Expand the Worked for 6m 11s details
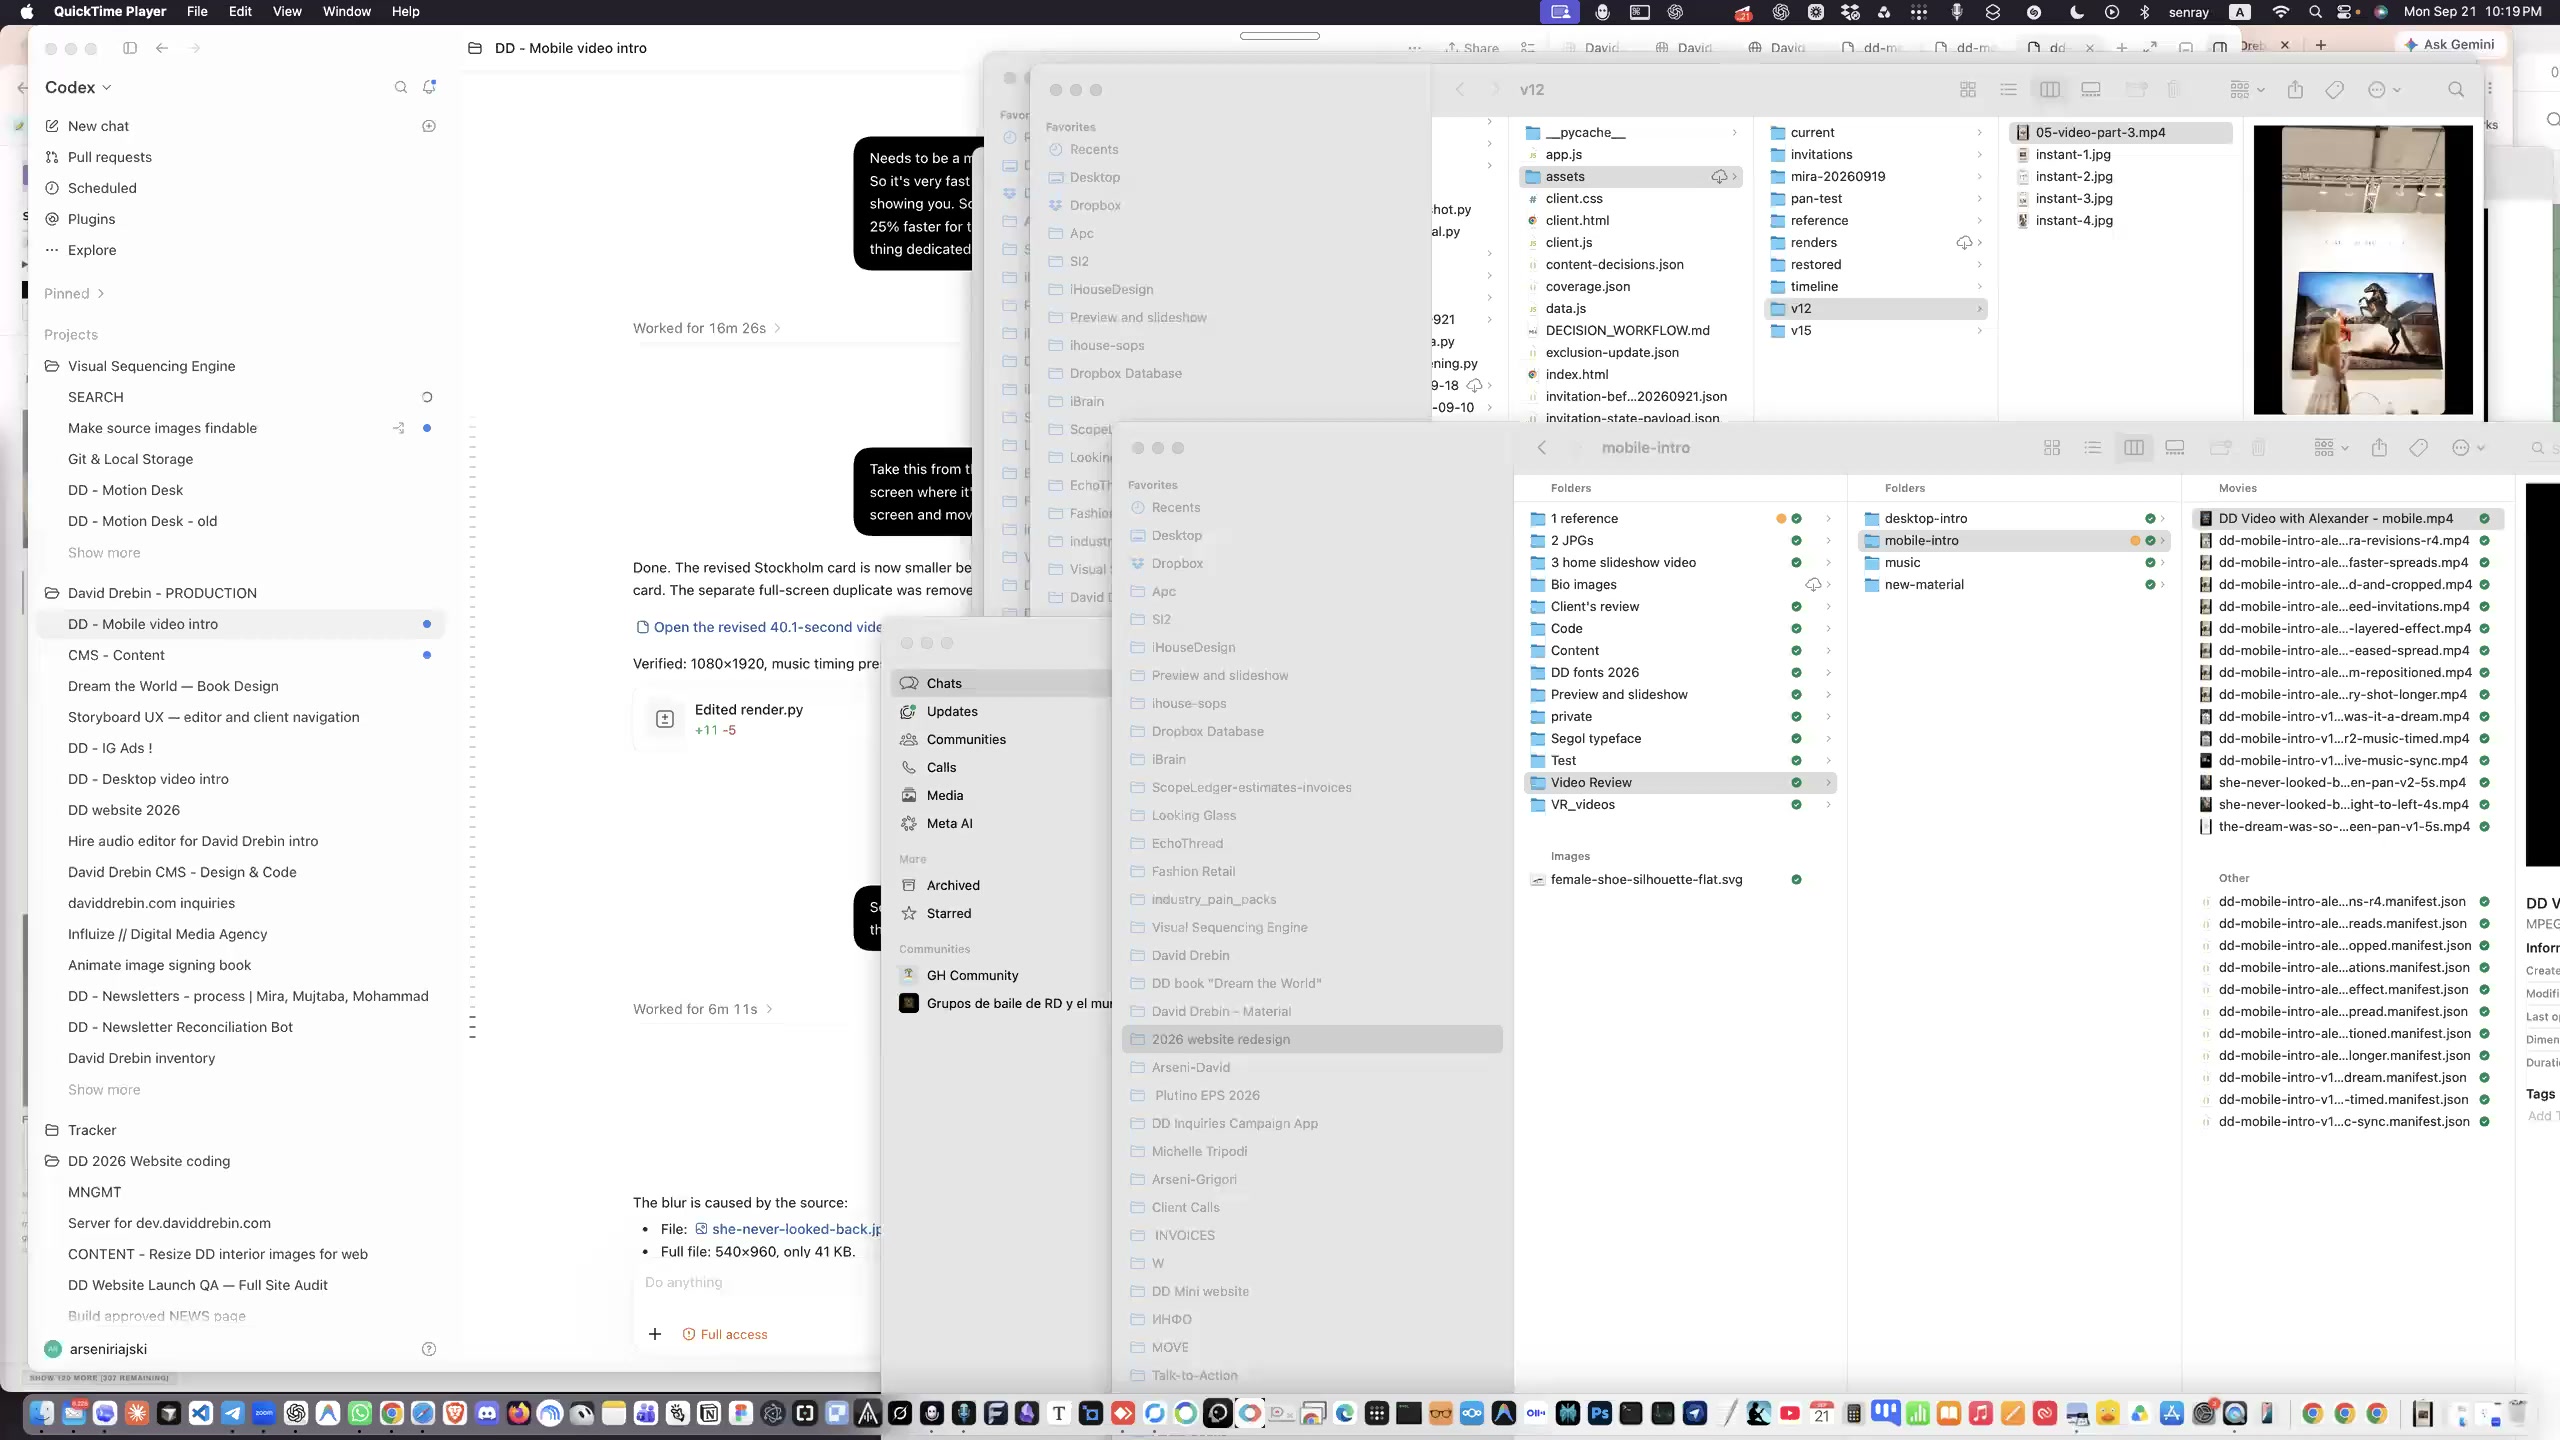 tap(702, 1009)
